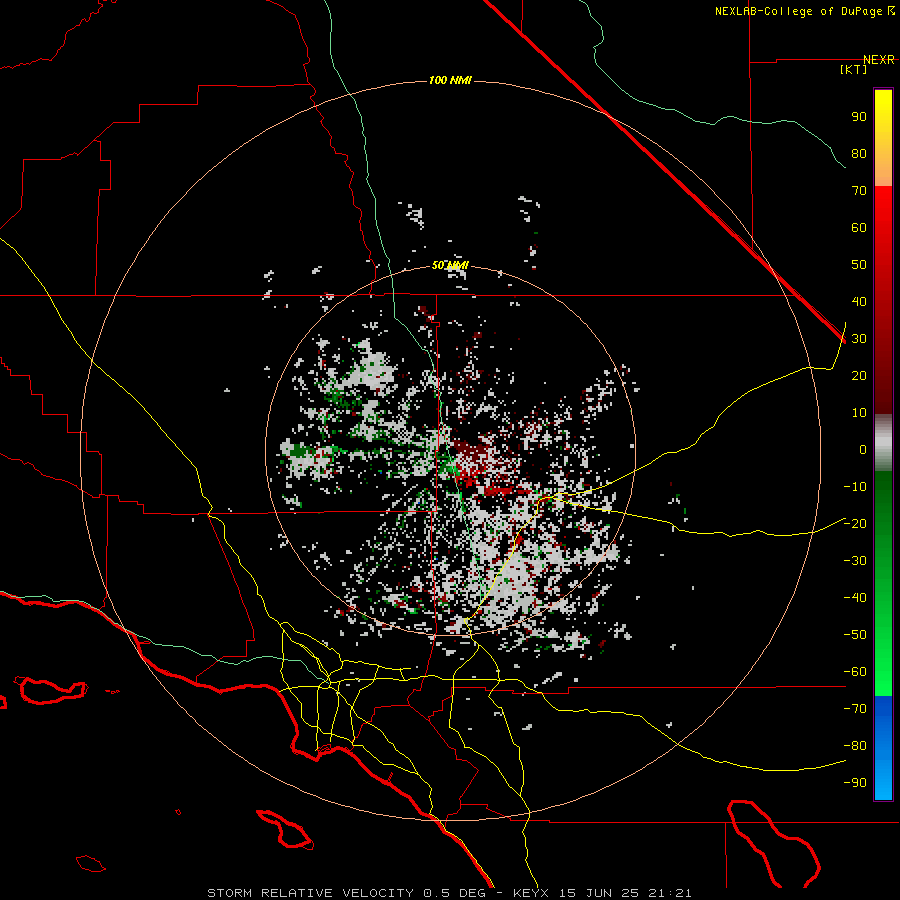900x900 pixels.
Task: Click the 15 JUN 25 date in the caption
Action: [599, 893]
